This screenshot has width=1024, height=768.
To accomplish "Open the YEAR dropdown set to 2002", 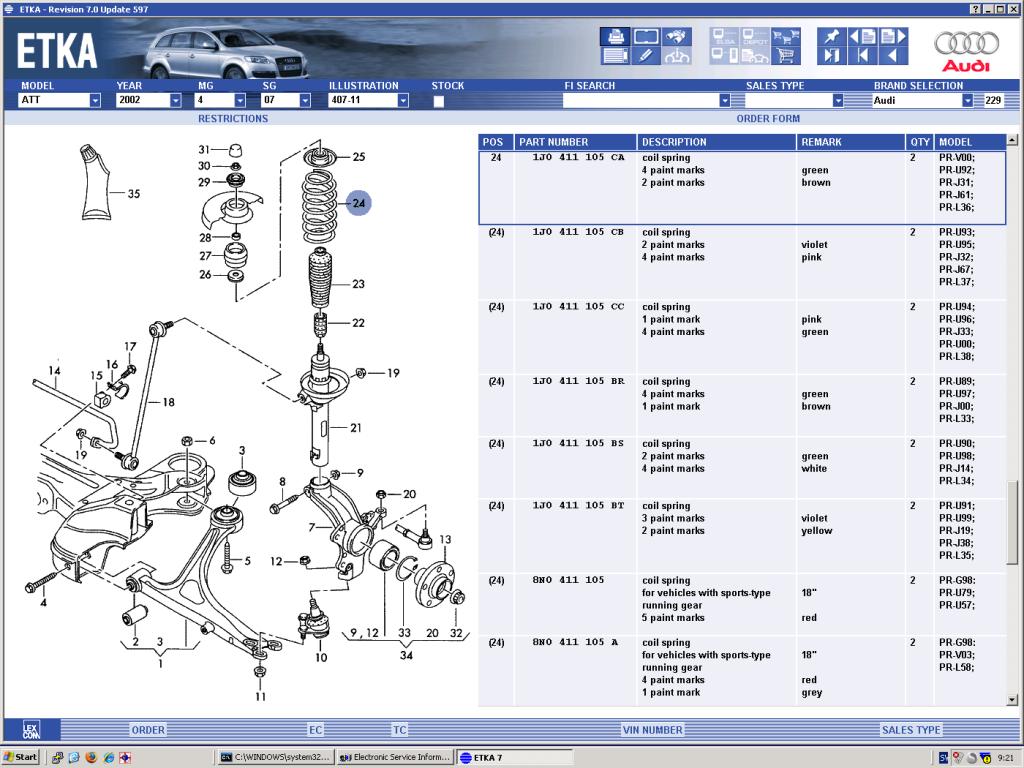I will click(x=175, y=101).
